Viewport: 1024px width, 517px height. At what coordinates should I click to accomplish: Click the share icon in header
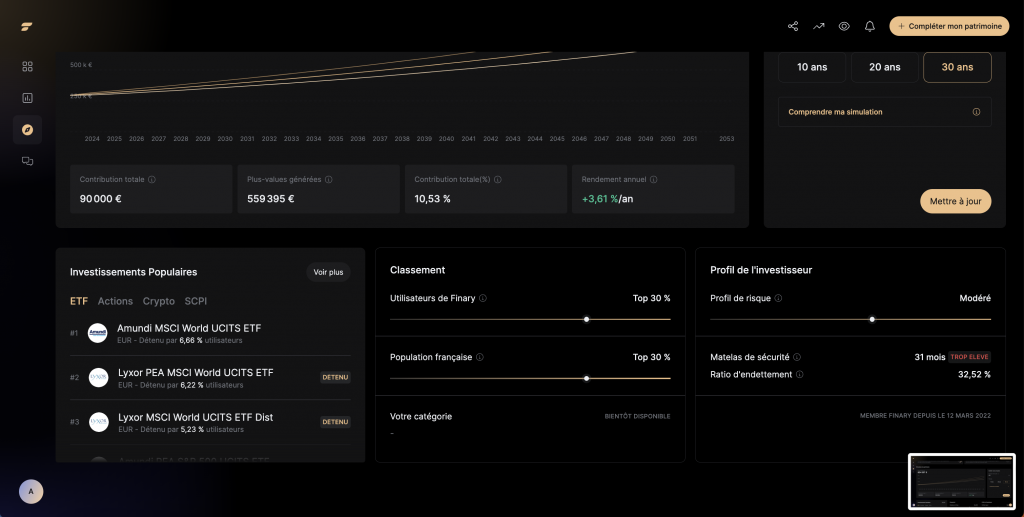click(793, 26)
